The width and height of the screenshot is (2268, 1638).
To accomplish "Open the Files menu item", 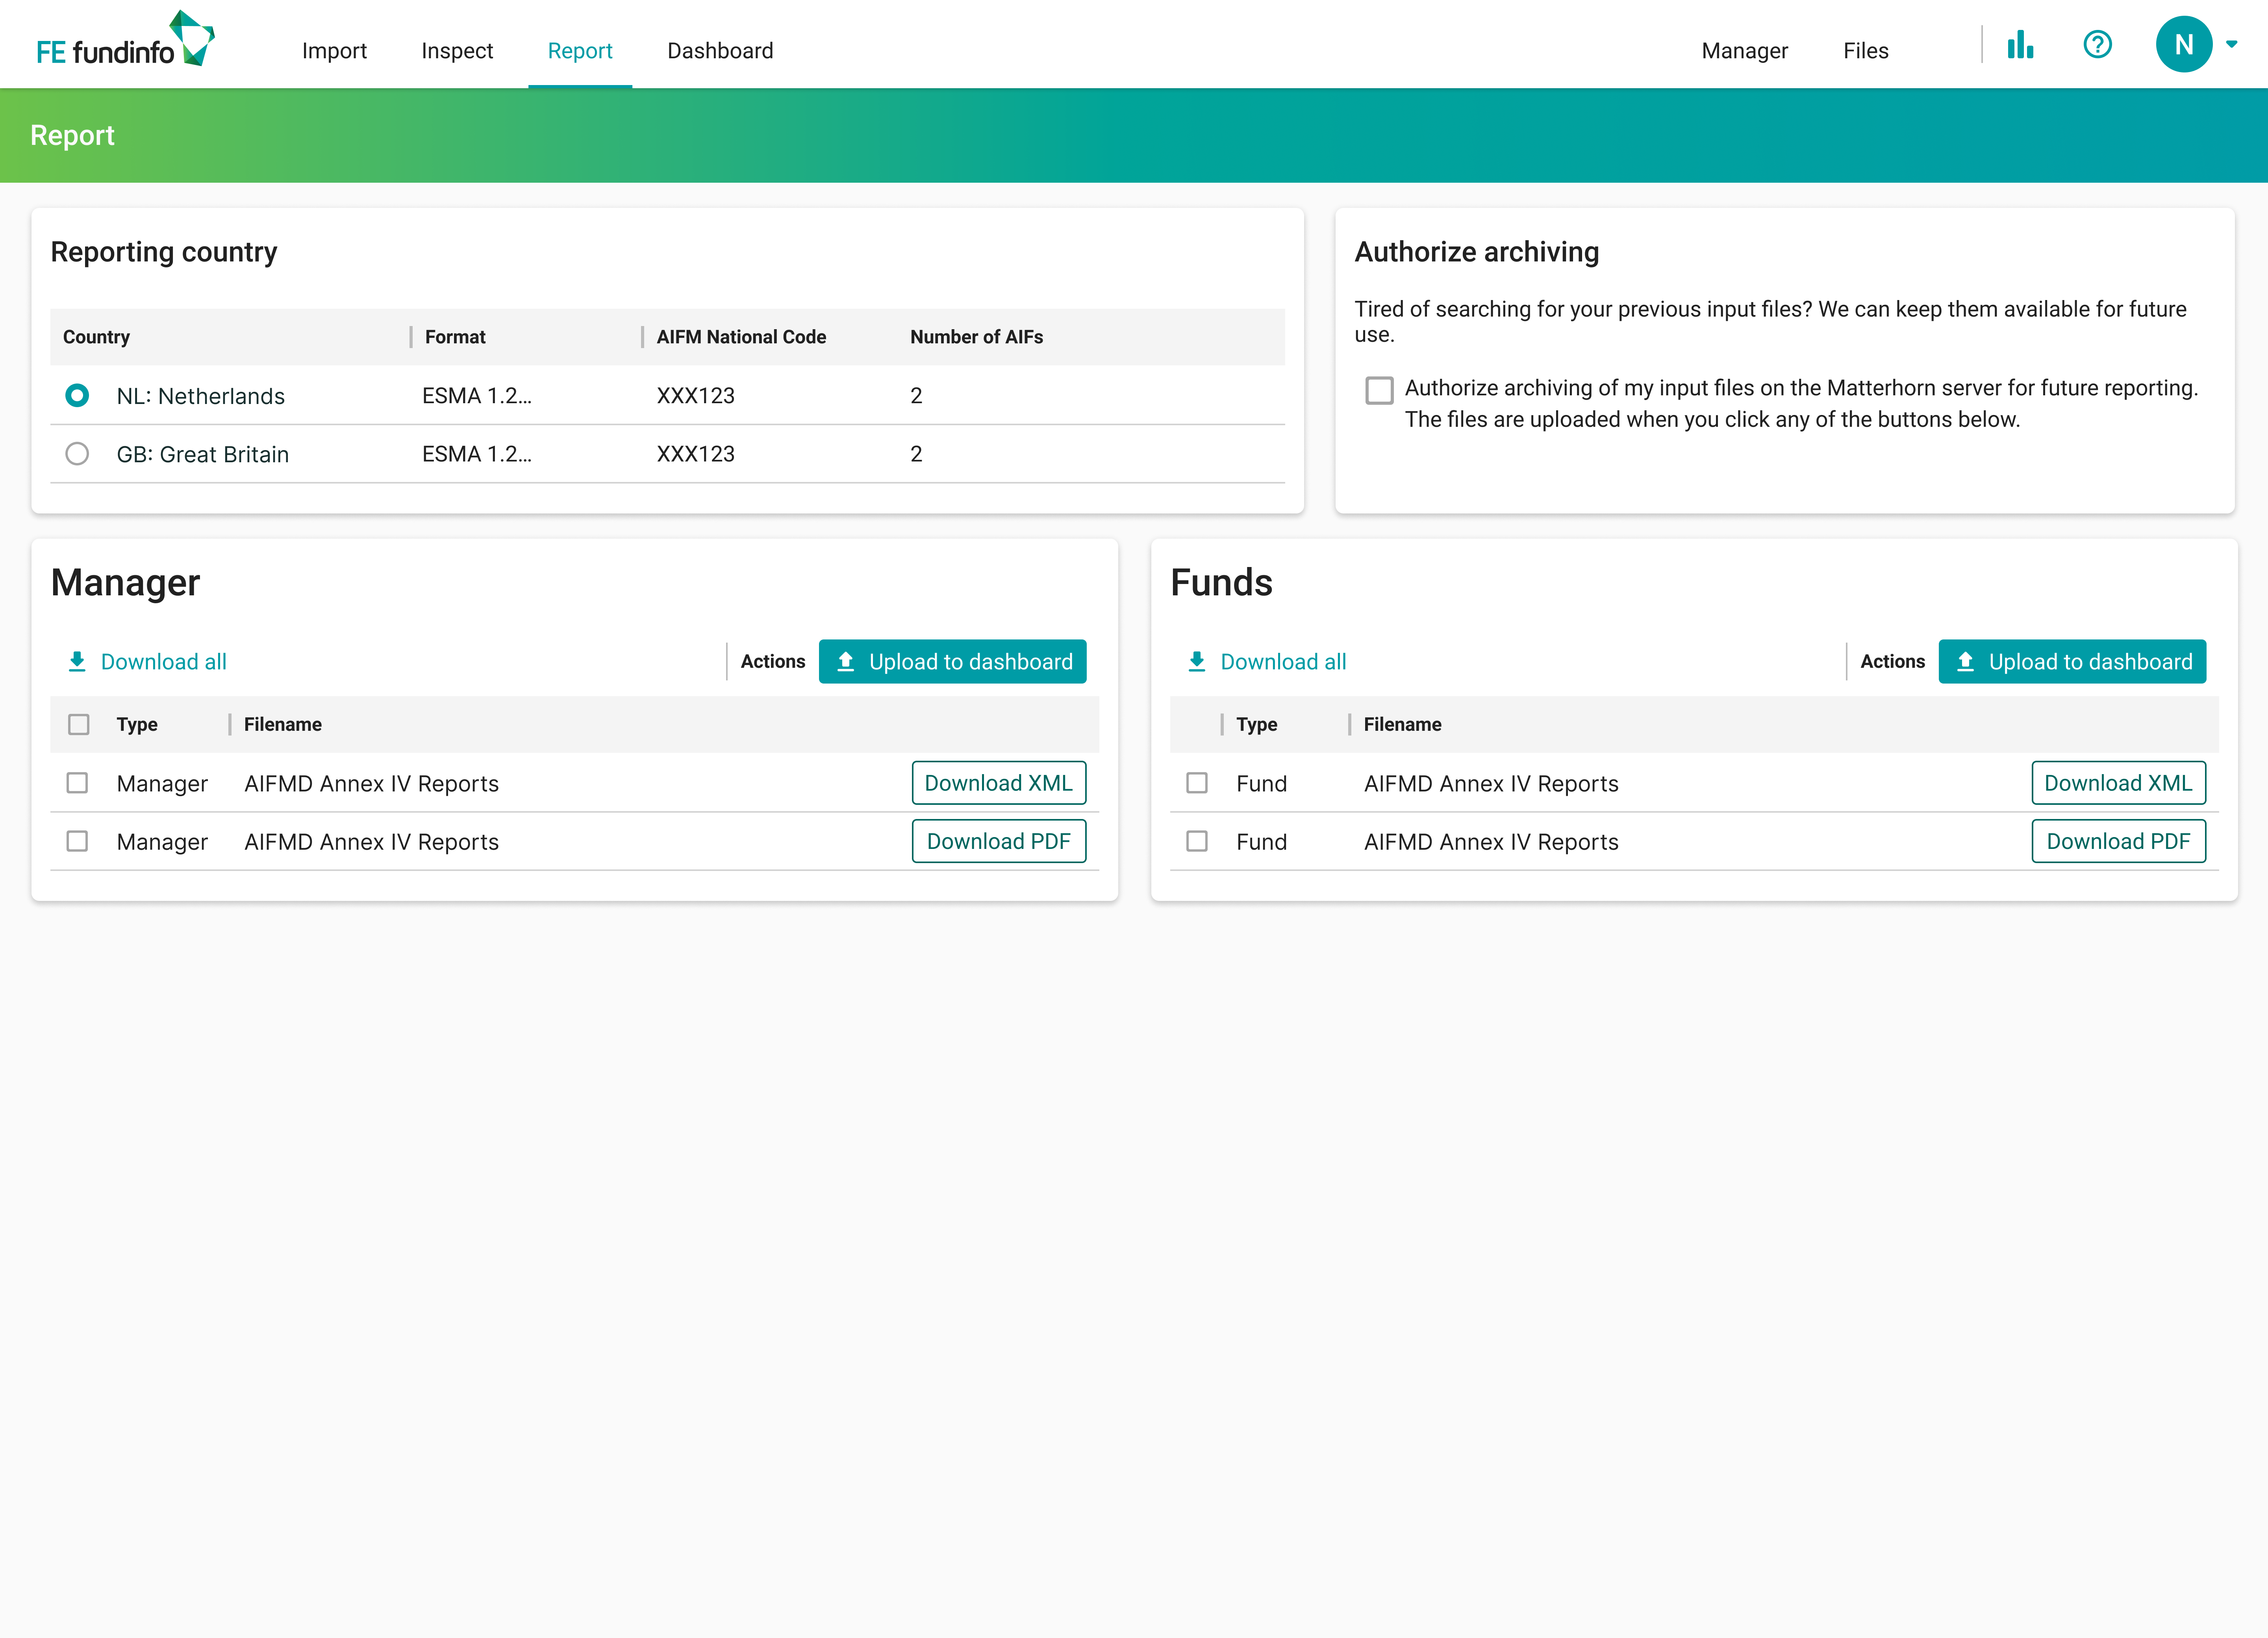I will [x=1865, y=51].
